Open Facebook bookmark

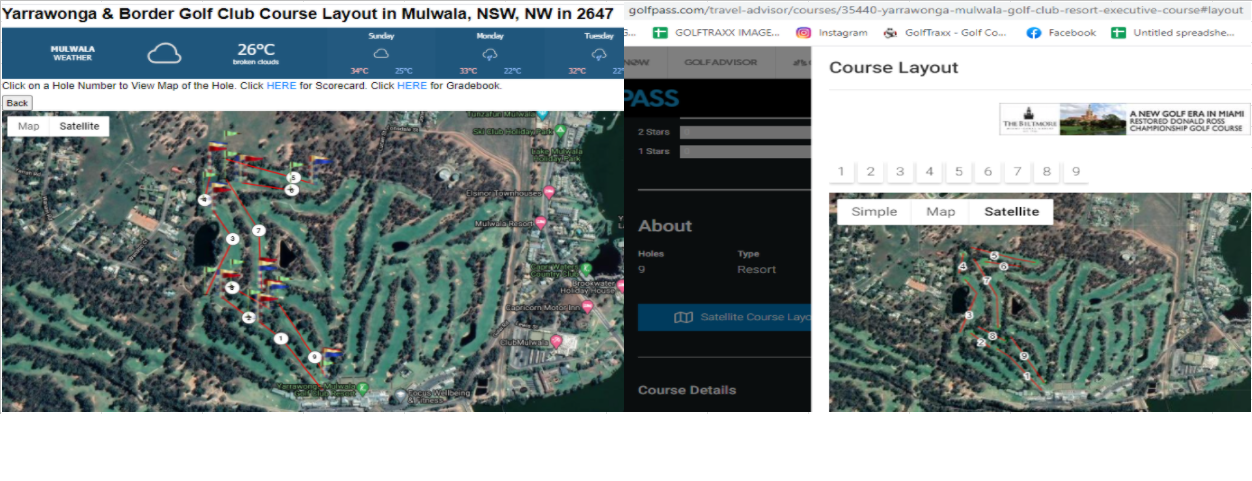1062,32
